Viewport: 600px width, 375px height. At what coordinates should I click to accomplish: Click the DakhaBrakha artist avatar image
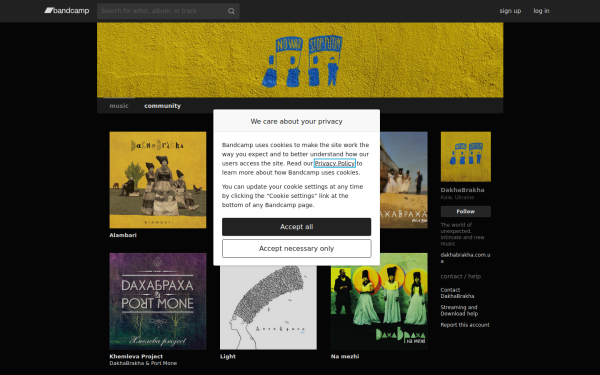[466, 157]
